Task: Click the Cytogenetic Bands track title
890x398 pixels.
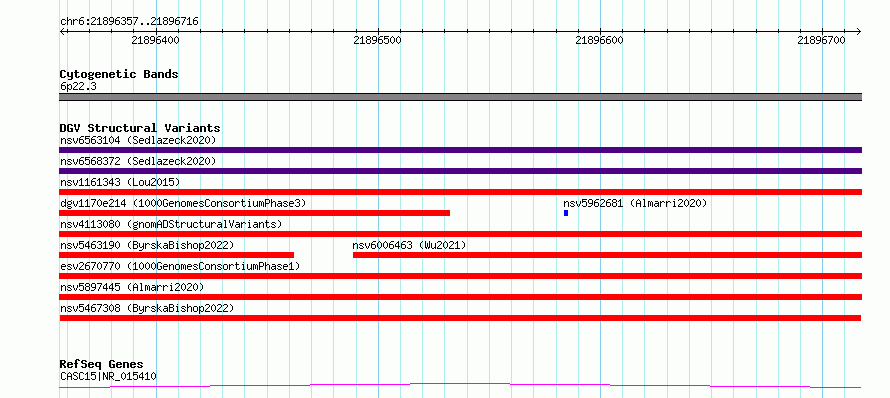Action: (x=119, y=74)
